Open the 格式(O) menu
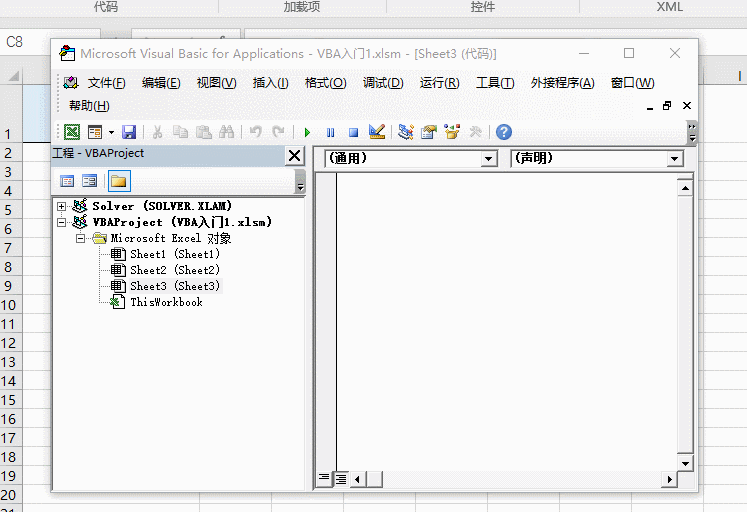 [x=325, y=83]
